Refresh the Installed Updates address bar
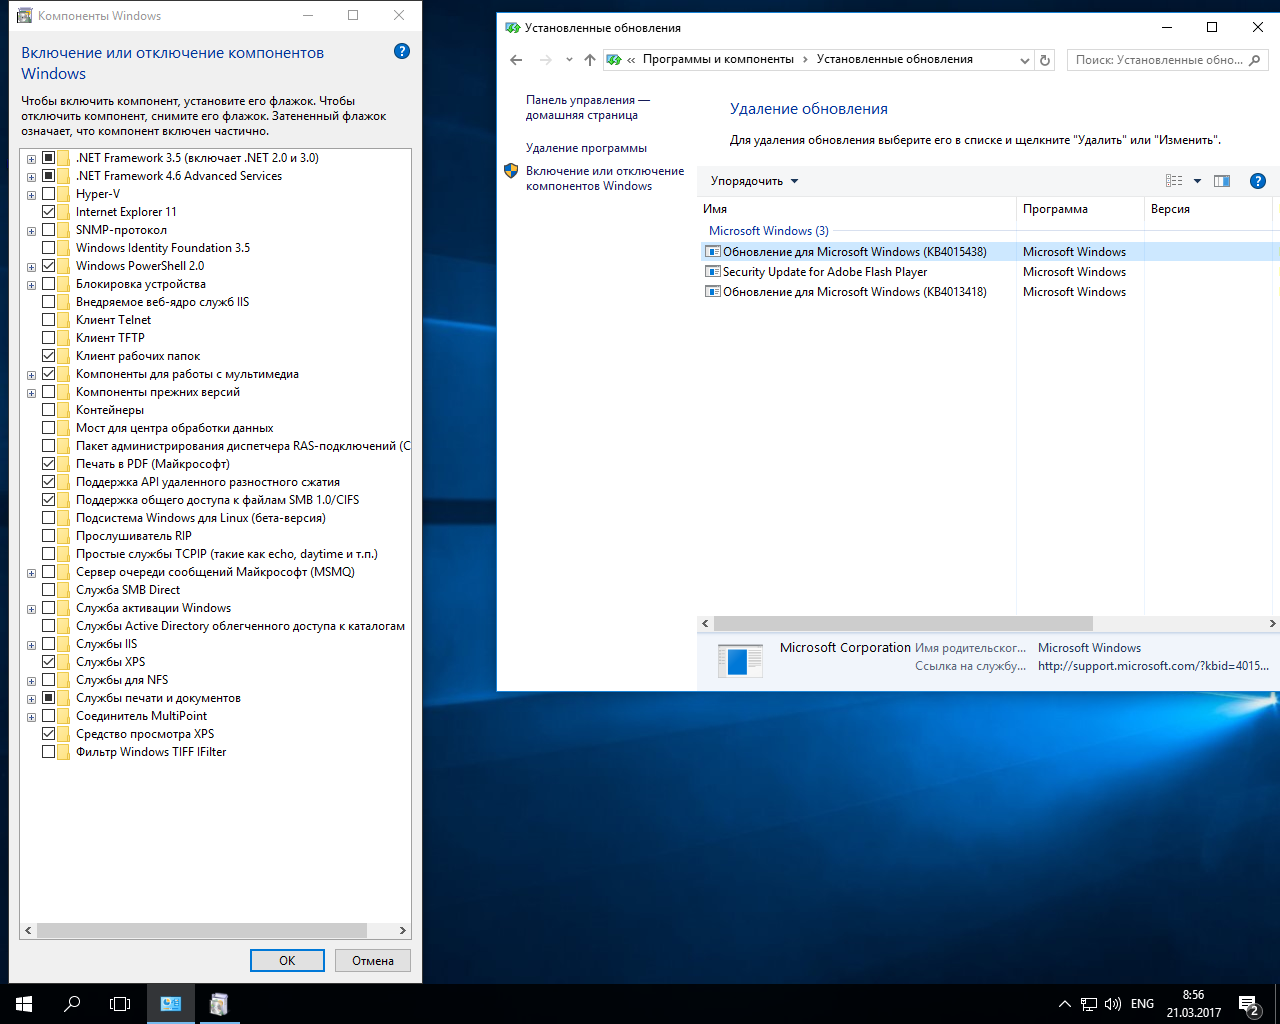1280x1024 pixels. click(1045, 60)
